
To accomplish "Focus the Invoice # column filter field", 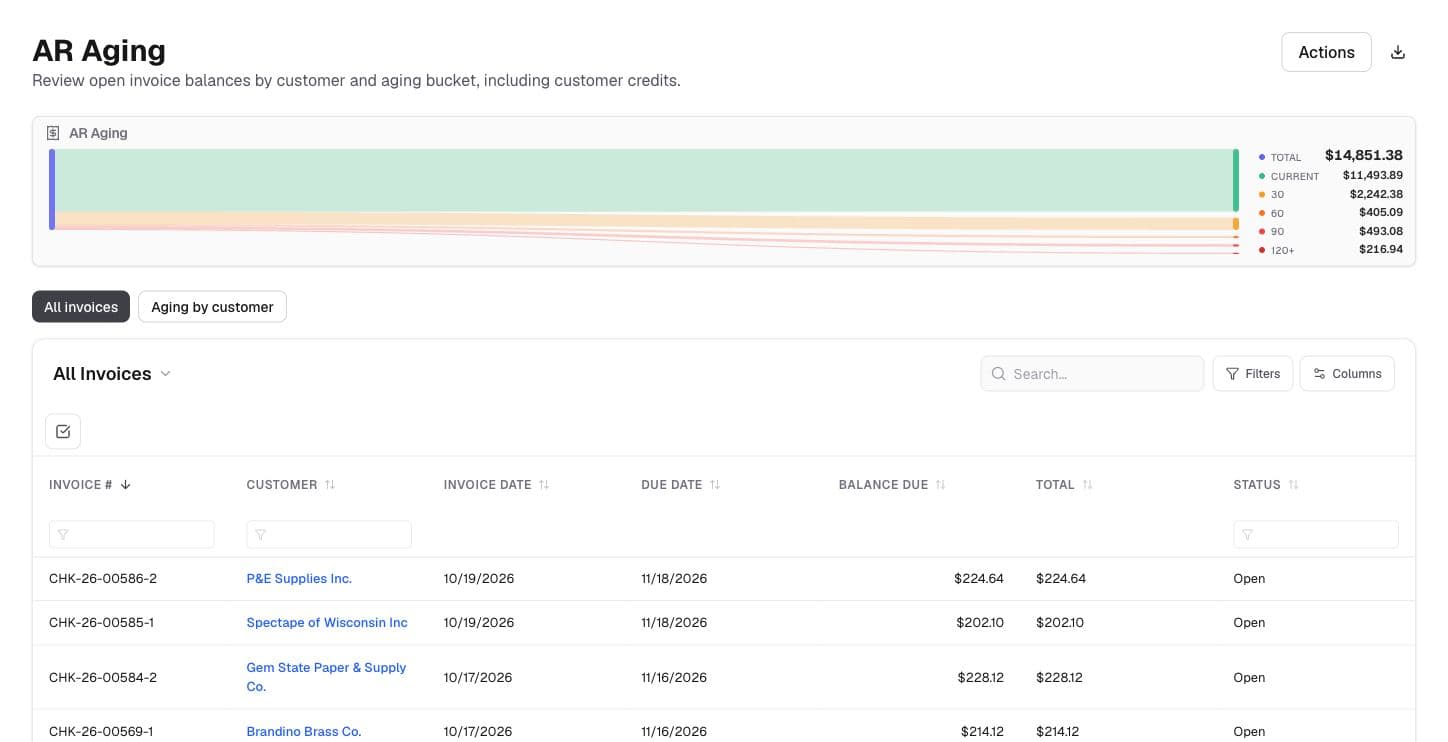I will tap(131, 534).
